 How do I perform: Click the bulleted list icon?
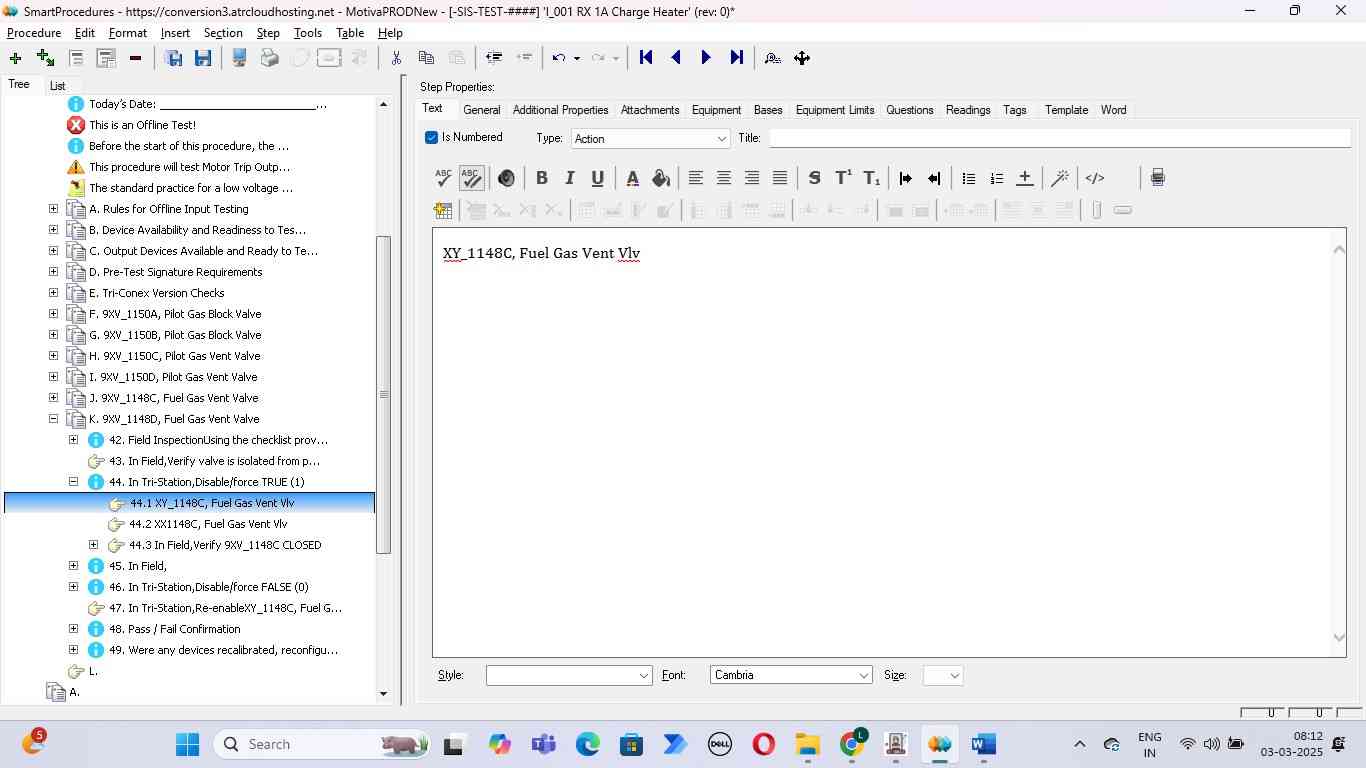[x=968, y=178]
